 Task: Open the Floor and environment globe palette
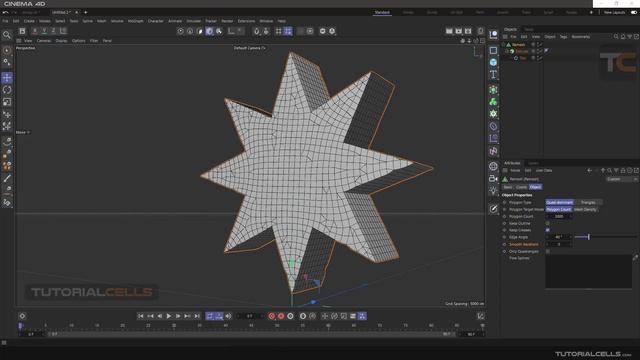[x=493, y=166]
